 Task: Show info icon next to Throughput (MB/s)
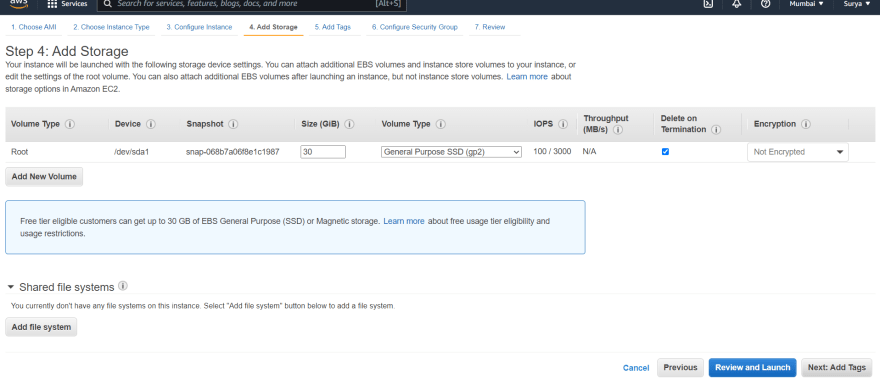tap(618, 130)
